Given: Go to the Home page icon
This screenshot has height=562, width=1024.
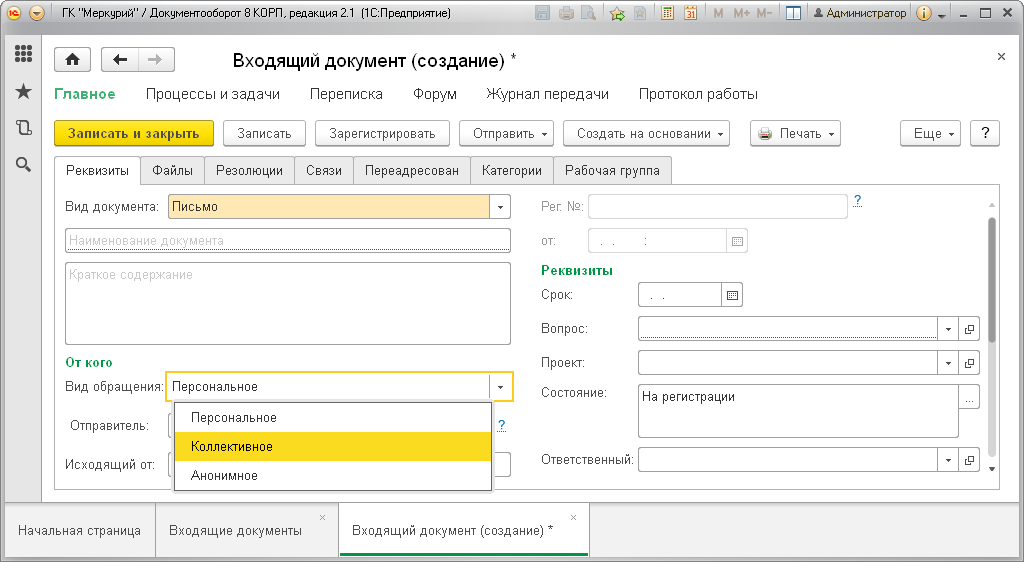Looking at the screenshot, I should tap(72, 60).
